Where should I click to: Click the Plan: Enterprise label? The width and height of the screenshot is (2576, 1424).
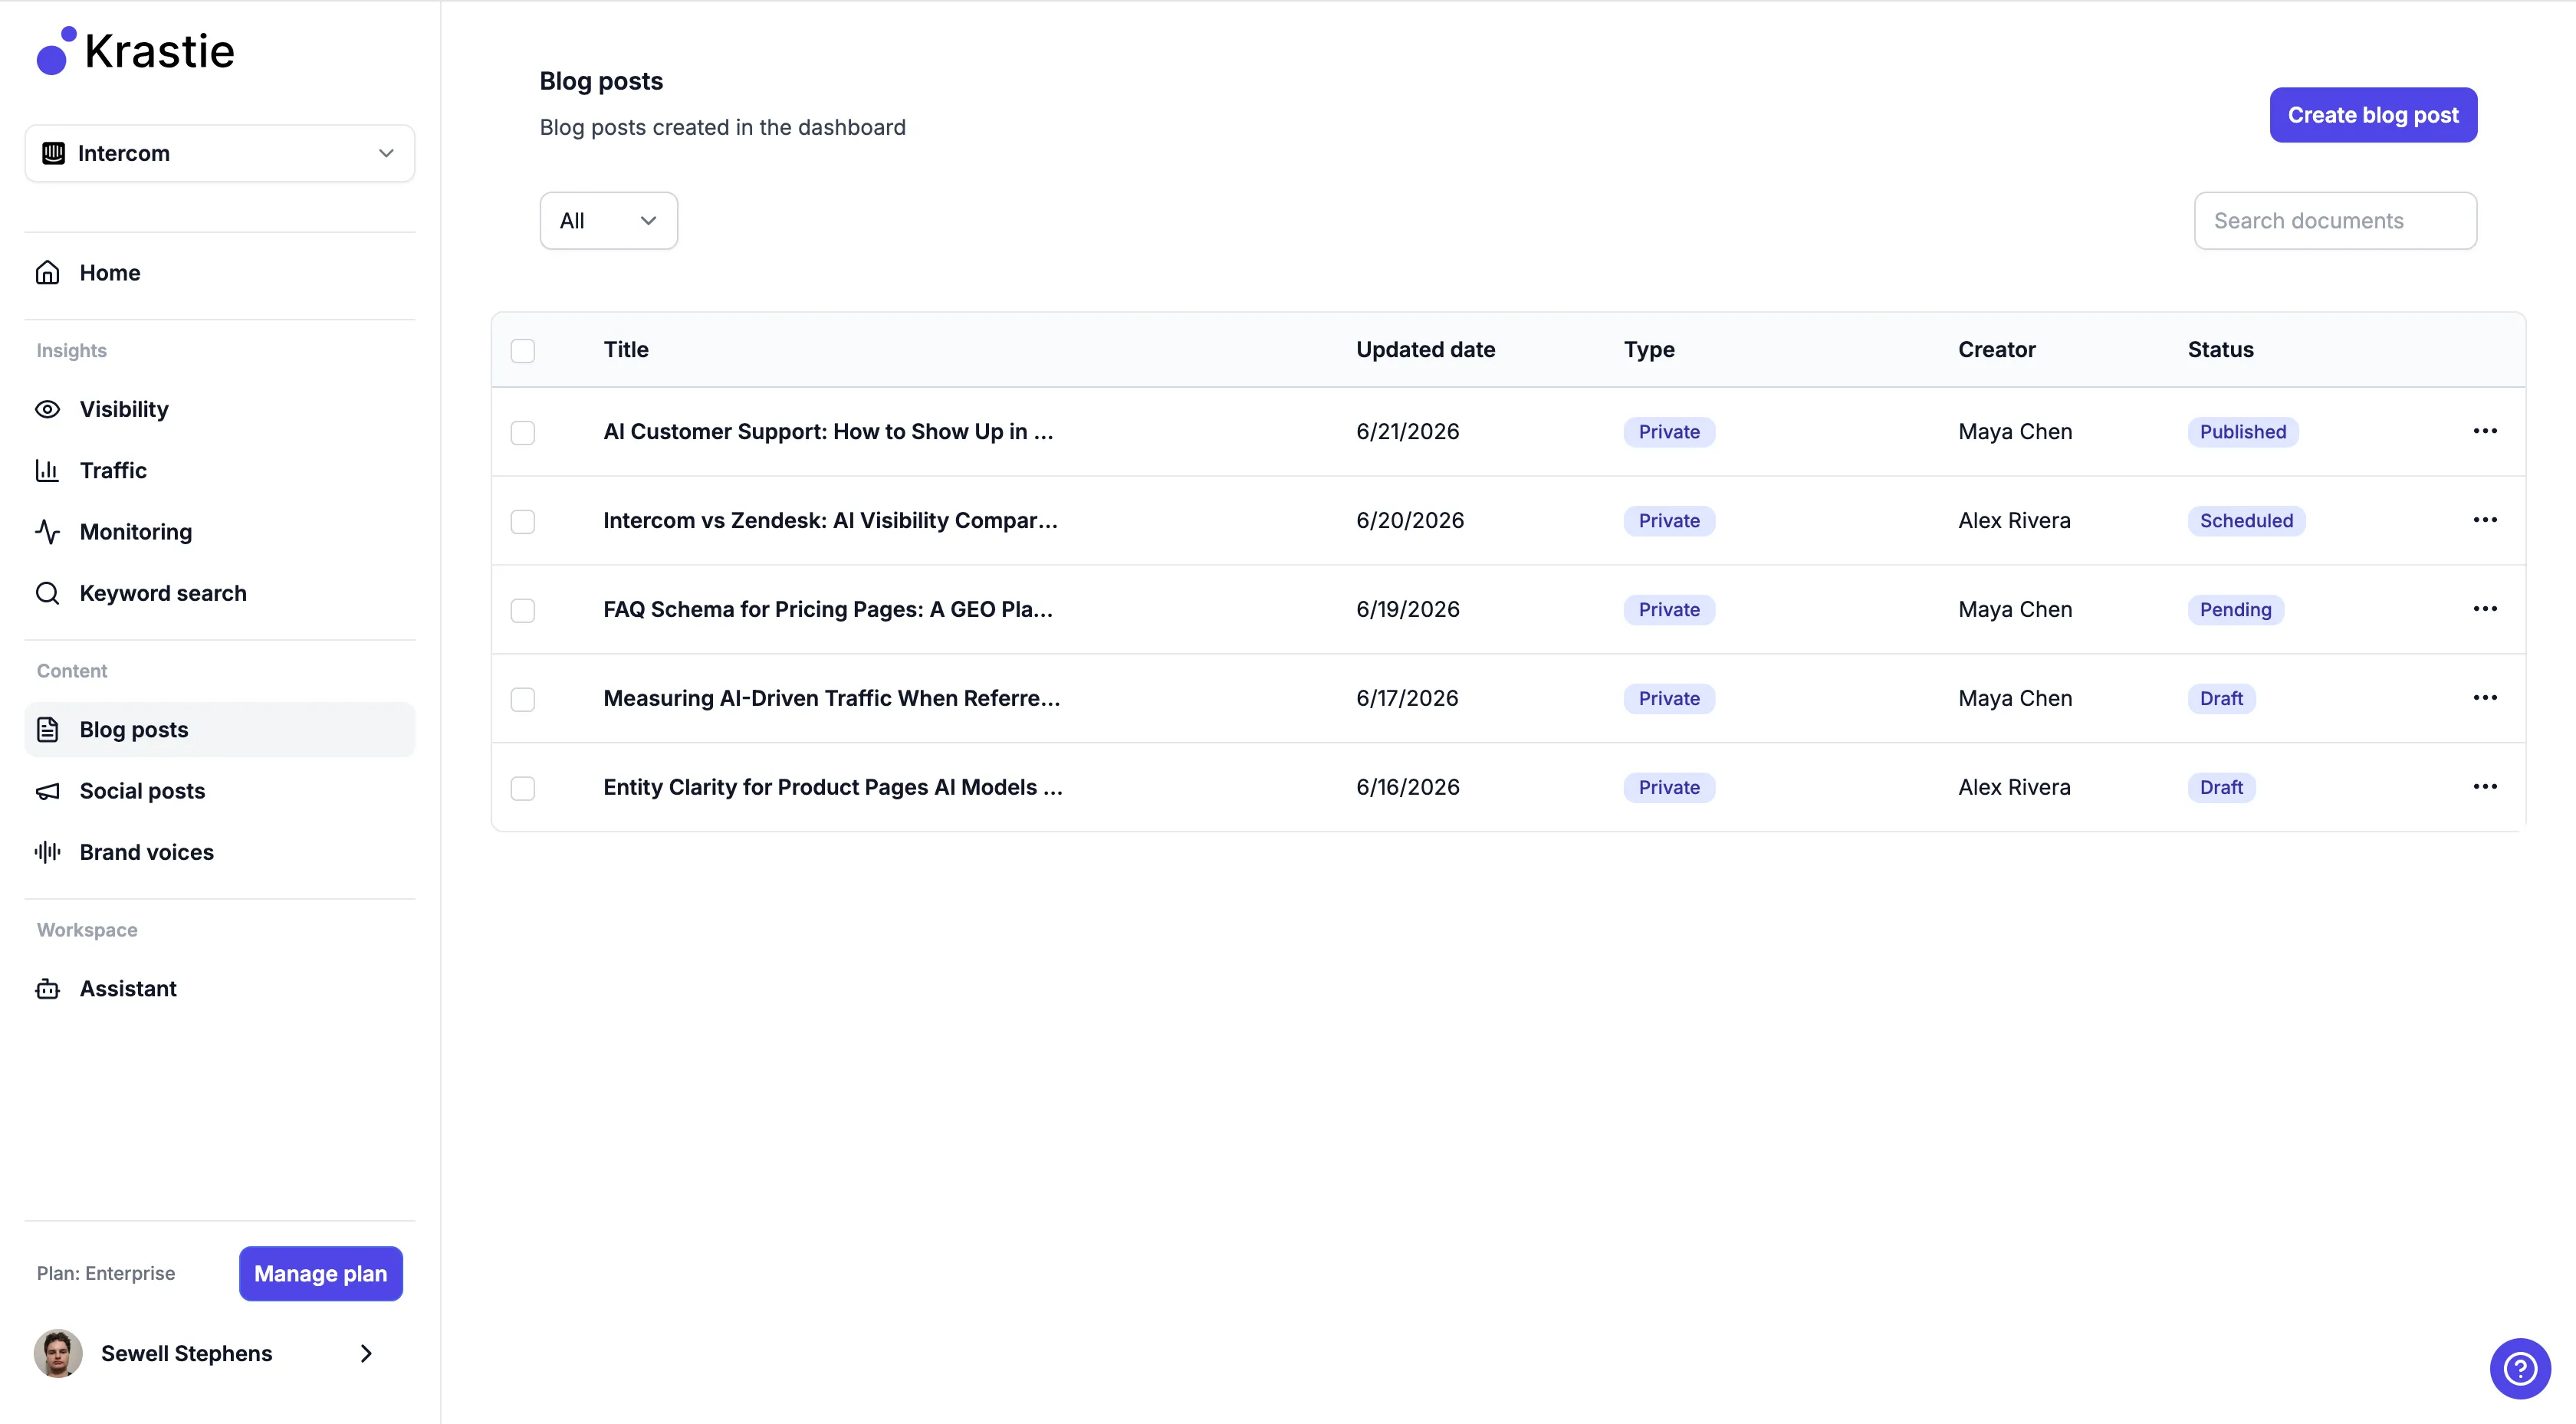coord(106,1273)
